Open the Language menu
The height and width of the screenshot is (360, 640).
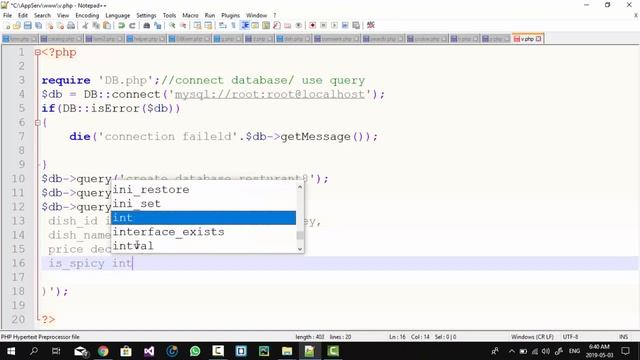click(x=118, y=15)
